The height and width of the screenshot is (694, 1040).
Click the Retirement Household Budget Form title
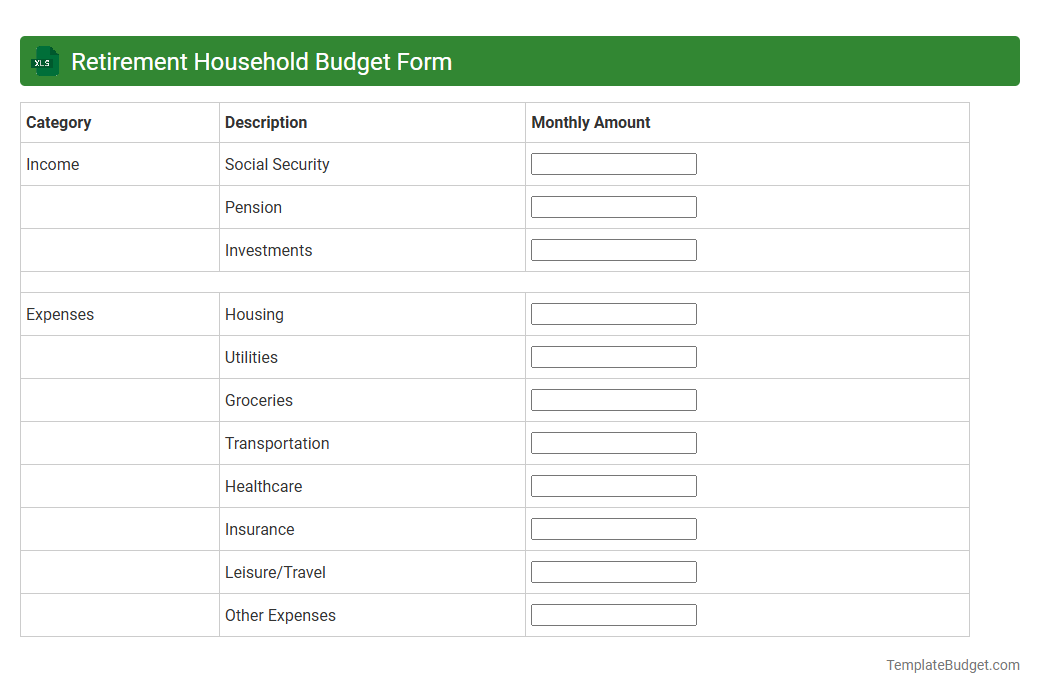[x=261, y=61]
